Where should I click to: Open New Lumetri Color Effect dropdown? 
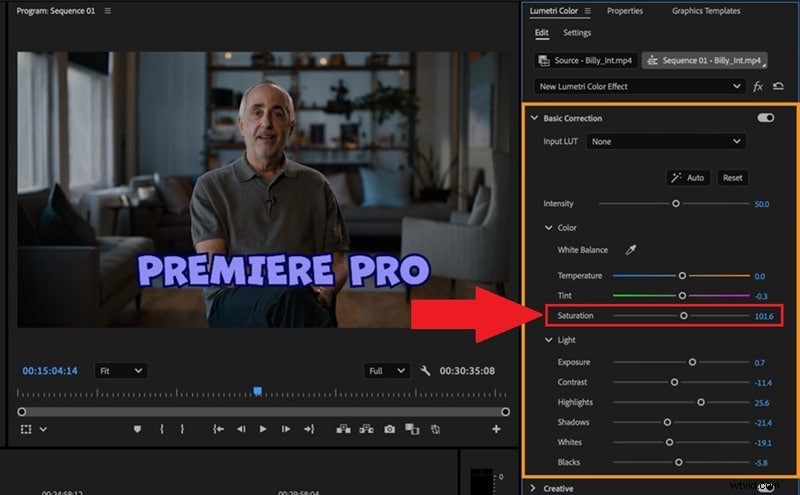[x=640, y=86]
